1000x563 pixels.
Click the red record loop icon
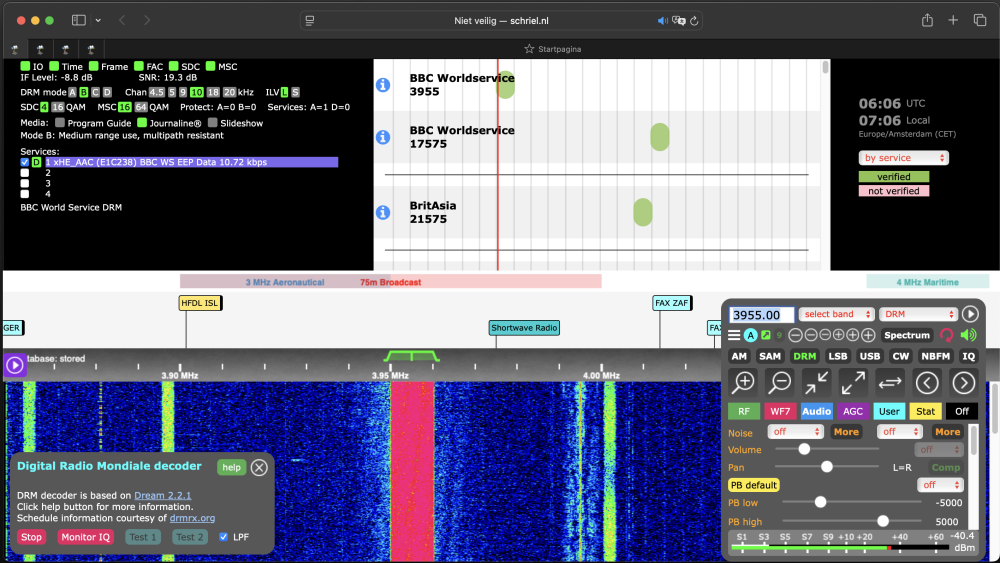(x=946, y=335)
